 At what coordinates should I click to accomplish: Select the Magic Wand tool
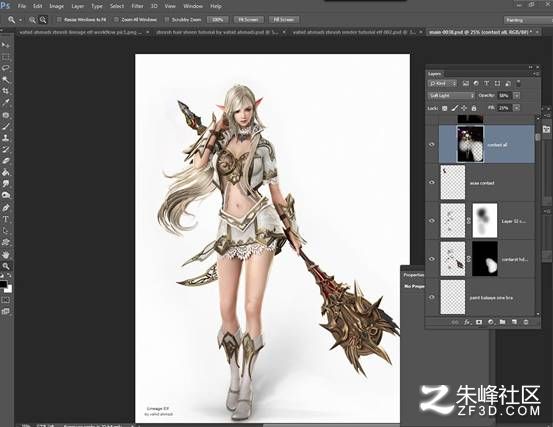(5, 80)
